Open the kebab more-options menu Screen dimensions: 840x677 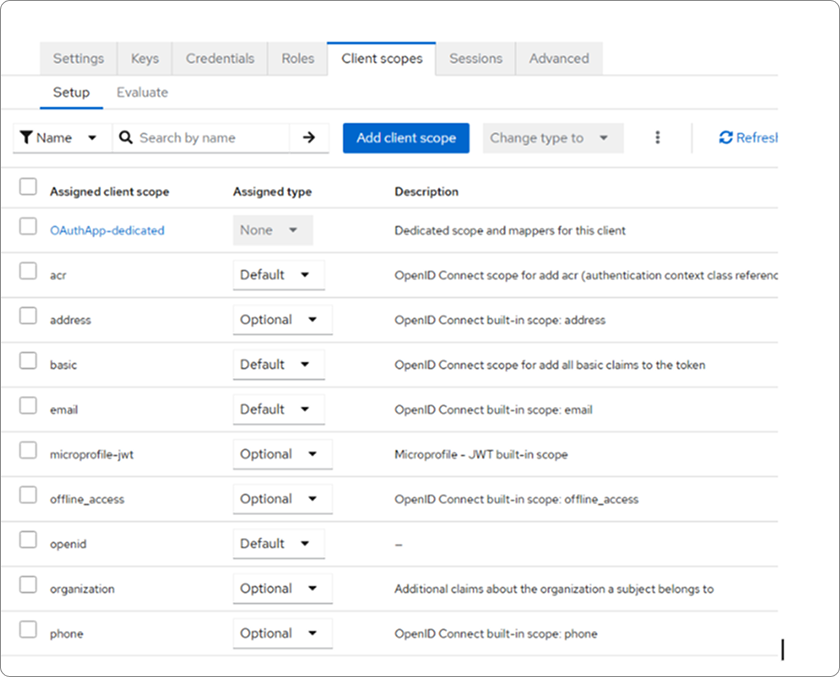pyautogui.click(x=657, y=138)
